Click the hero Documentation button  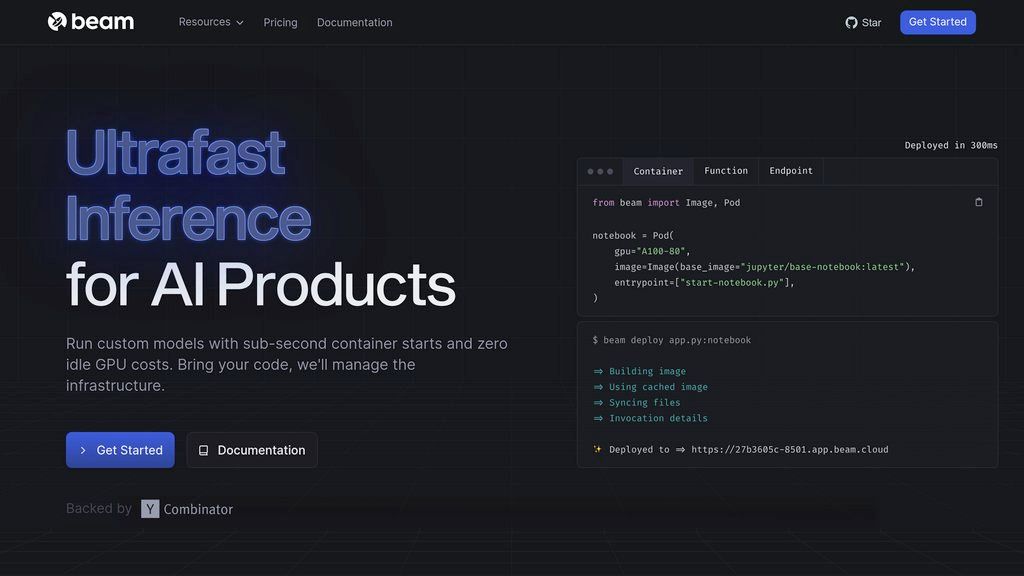point(252,450)
